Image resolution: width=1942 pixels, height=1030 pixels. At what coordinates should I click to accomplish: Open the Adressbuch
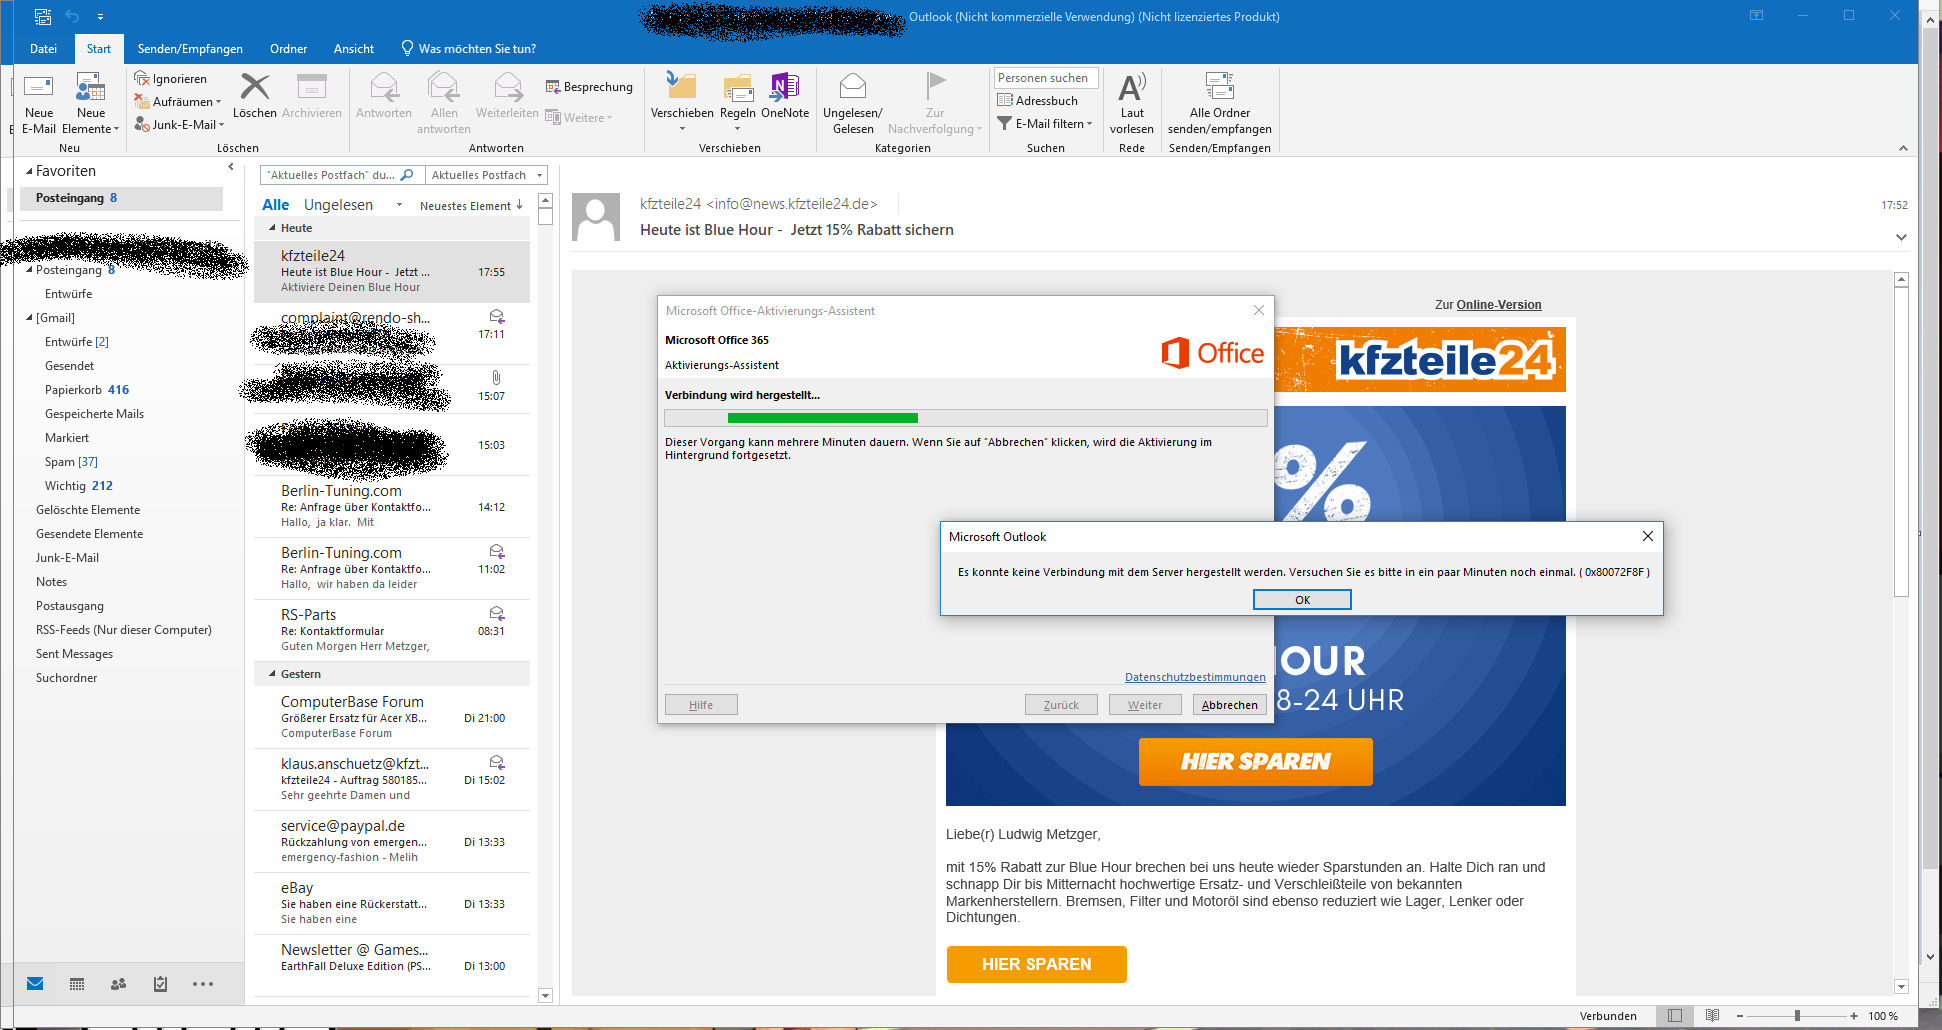point(1038,100)
